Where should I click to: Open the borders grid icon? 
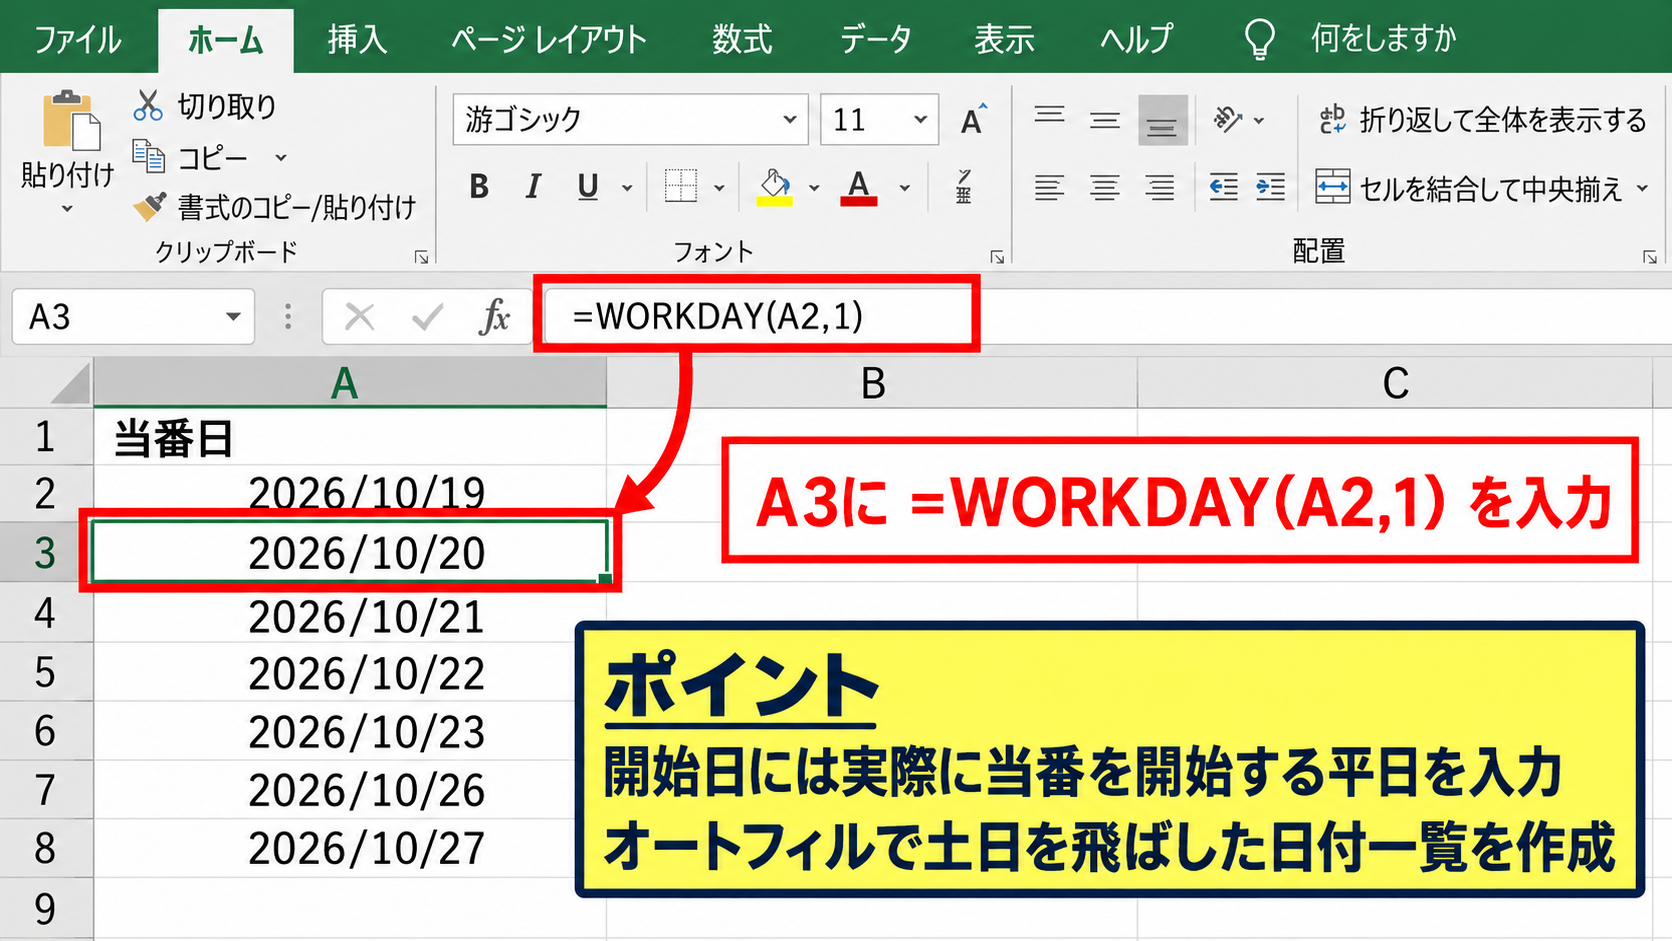(681, 186)
